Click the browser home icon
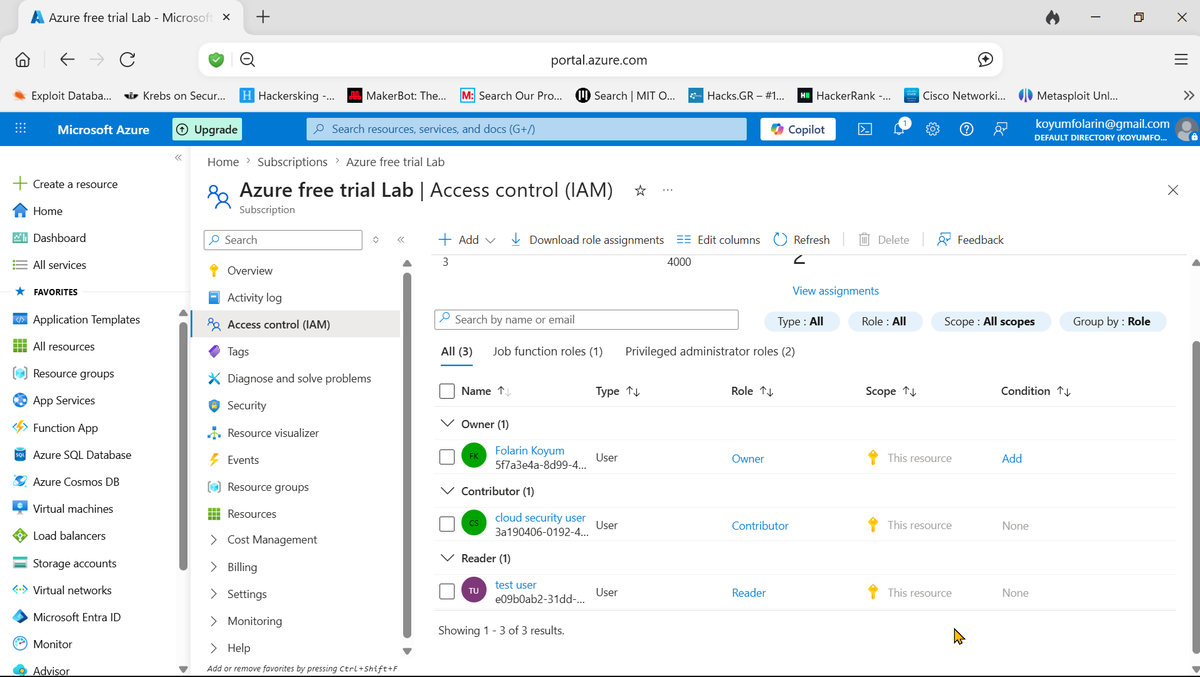 pyautogui.click(x=22, y=60)
